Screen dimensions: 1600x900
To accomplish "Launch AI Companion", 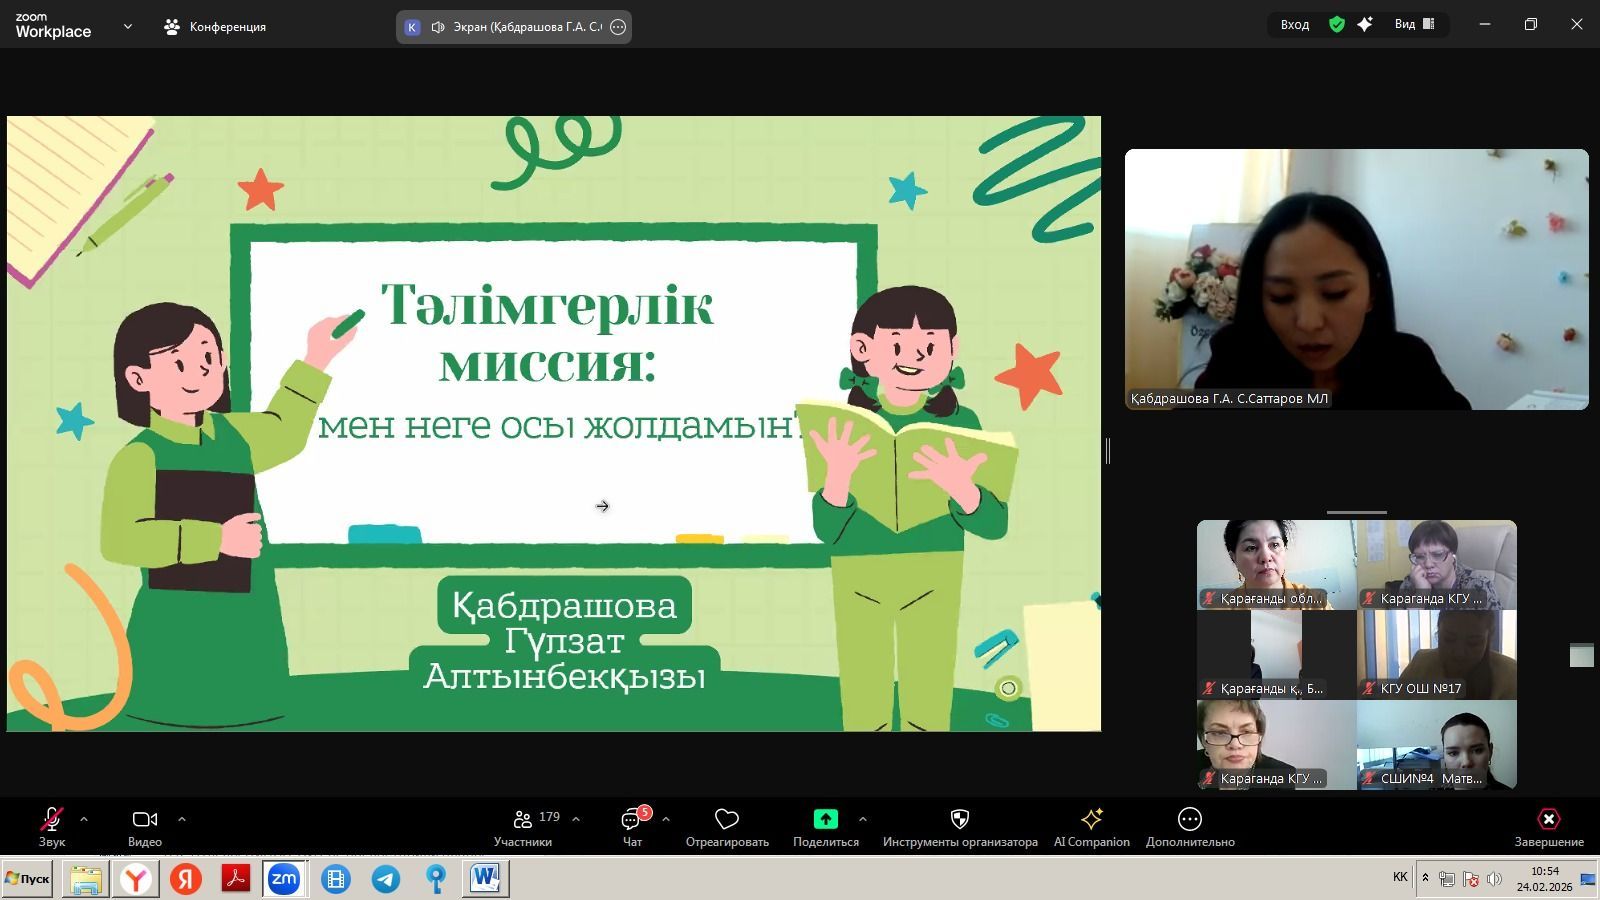I will coord(1091,827).
